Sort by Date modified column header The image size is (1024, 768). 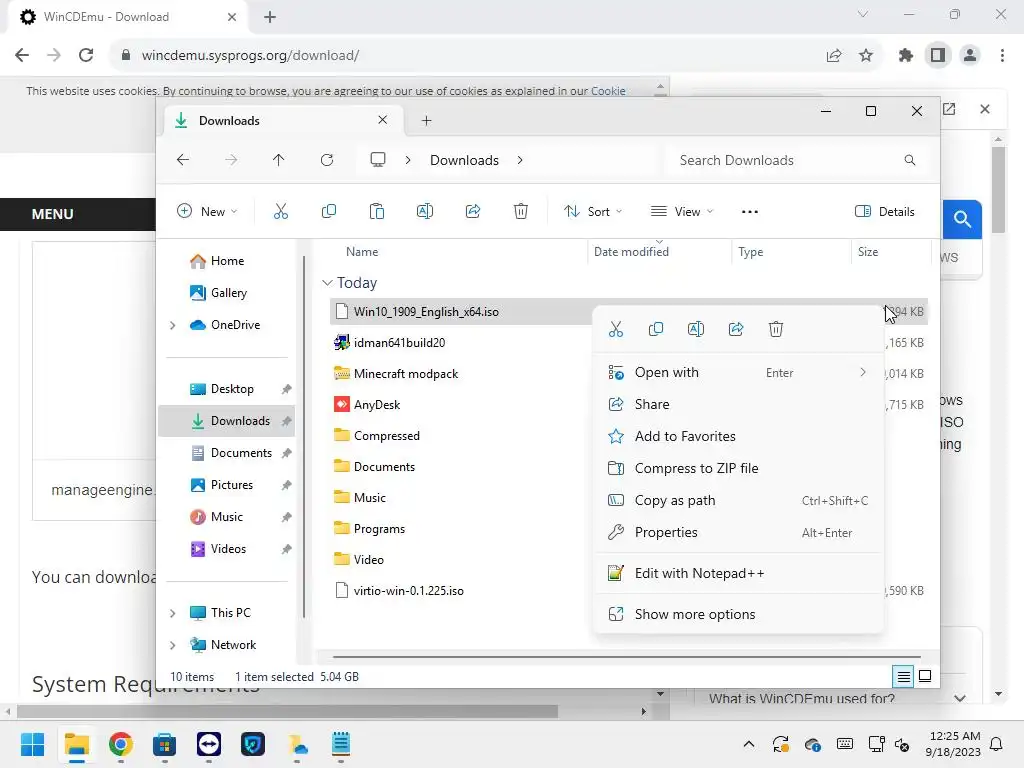[x=632, y=251]
